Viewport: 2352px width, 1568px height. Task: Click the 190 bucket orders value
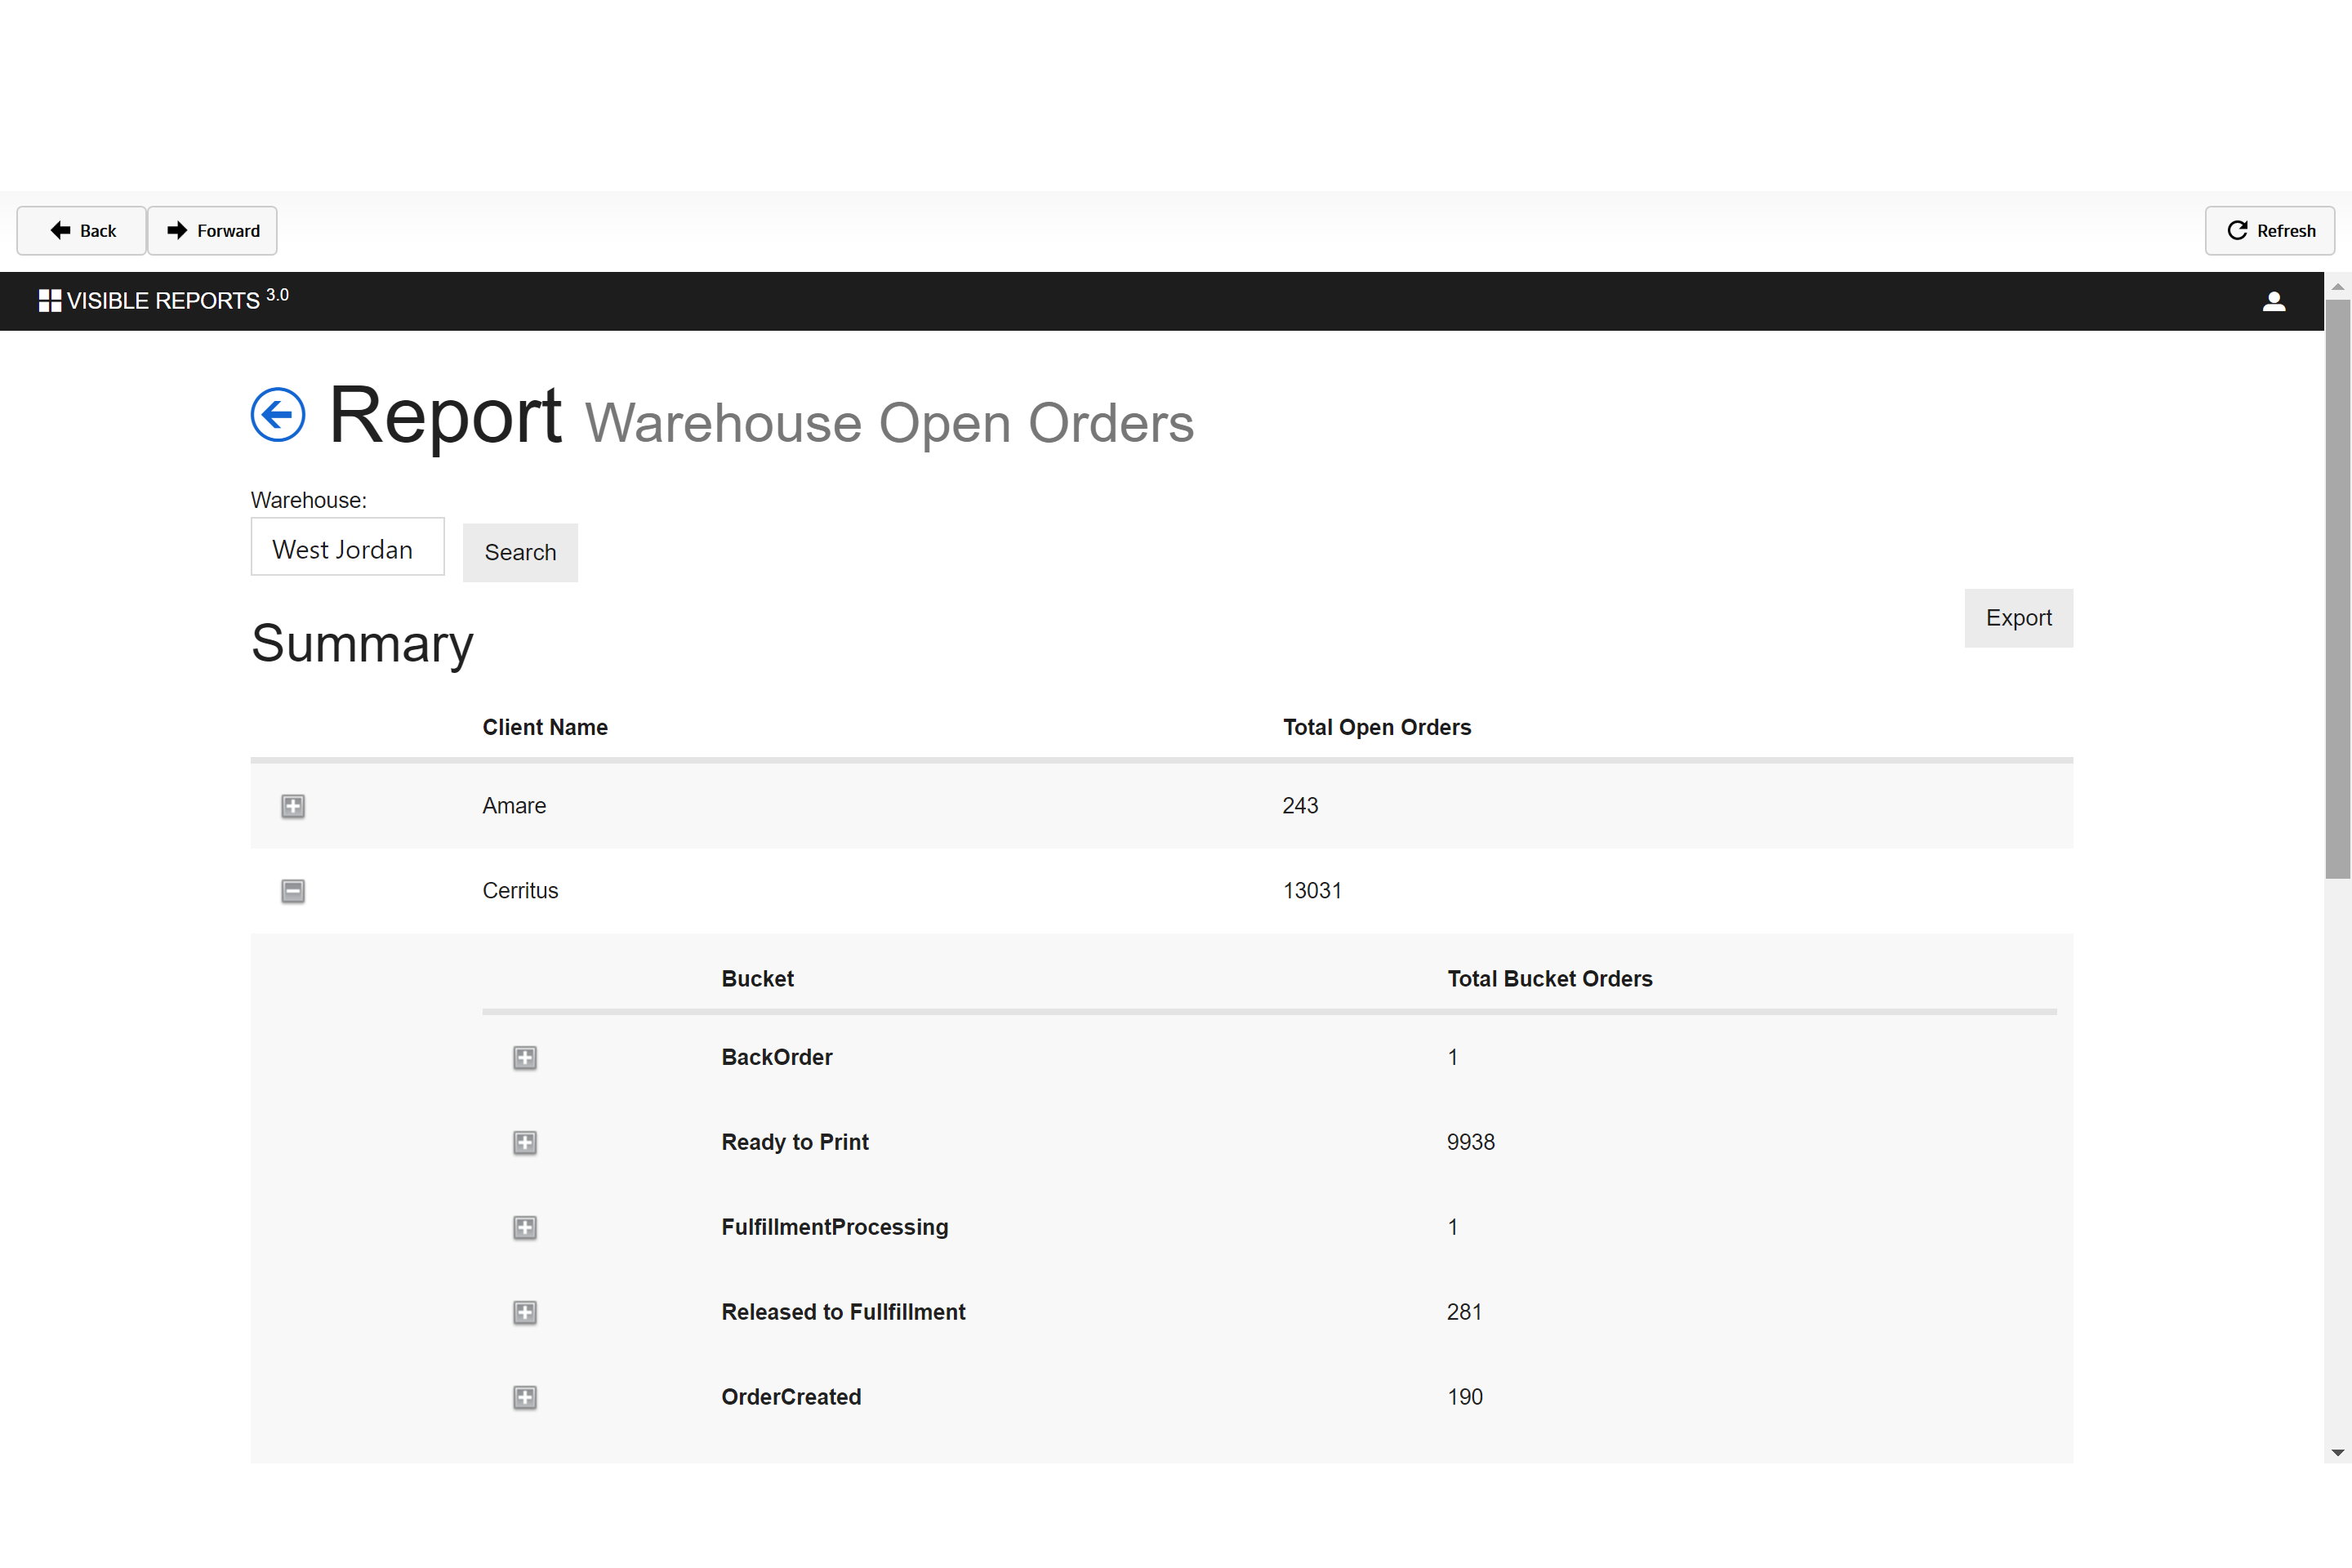pyautogui.click(x=1465, y=1397)
